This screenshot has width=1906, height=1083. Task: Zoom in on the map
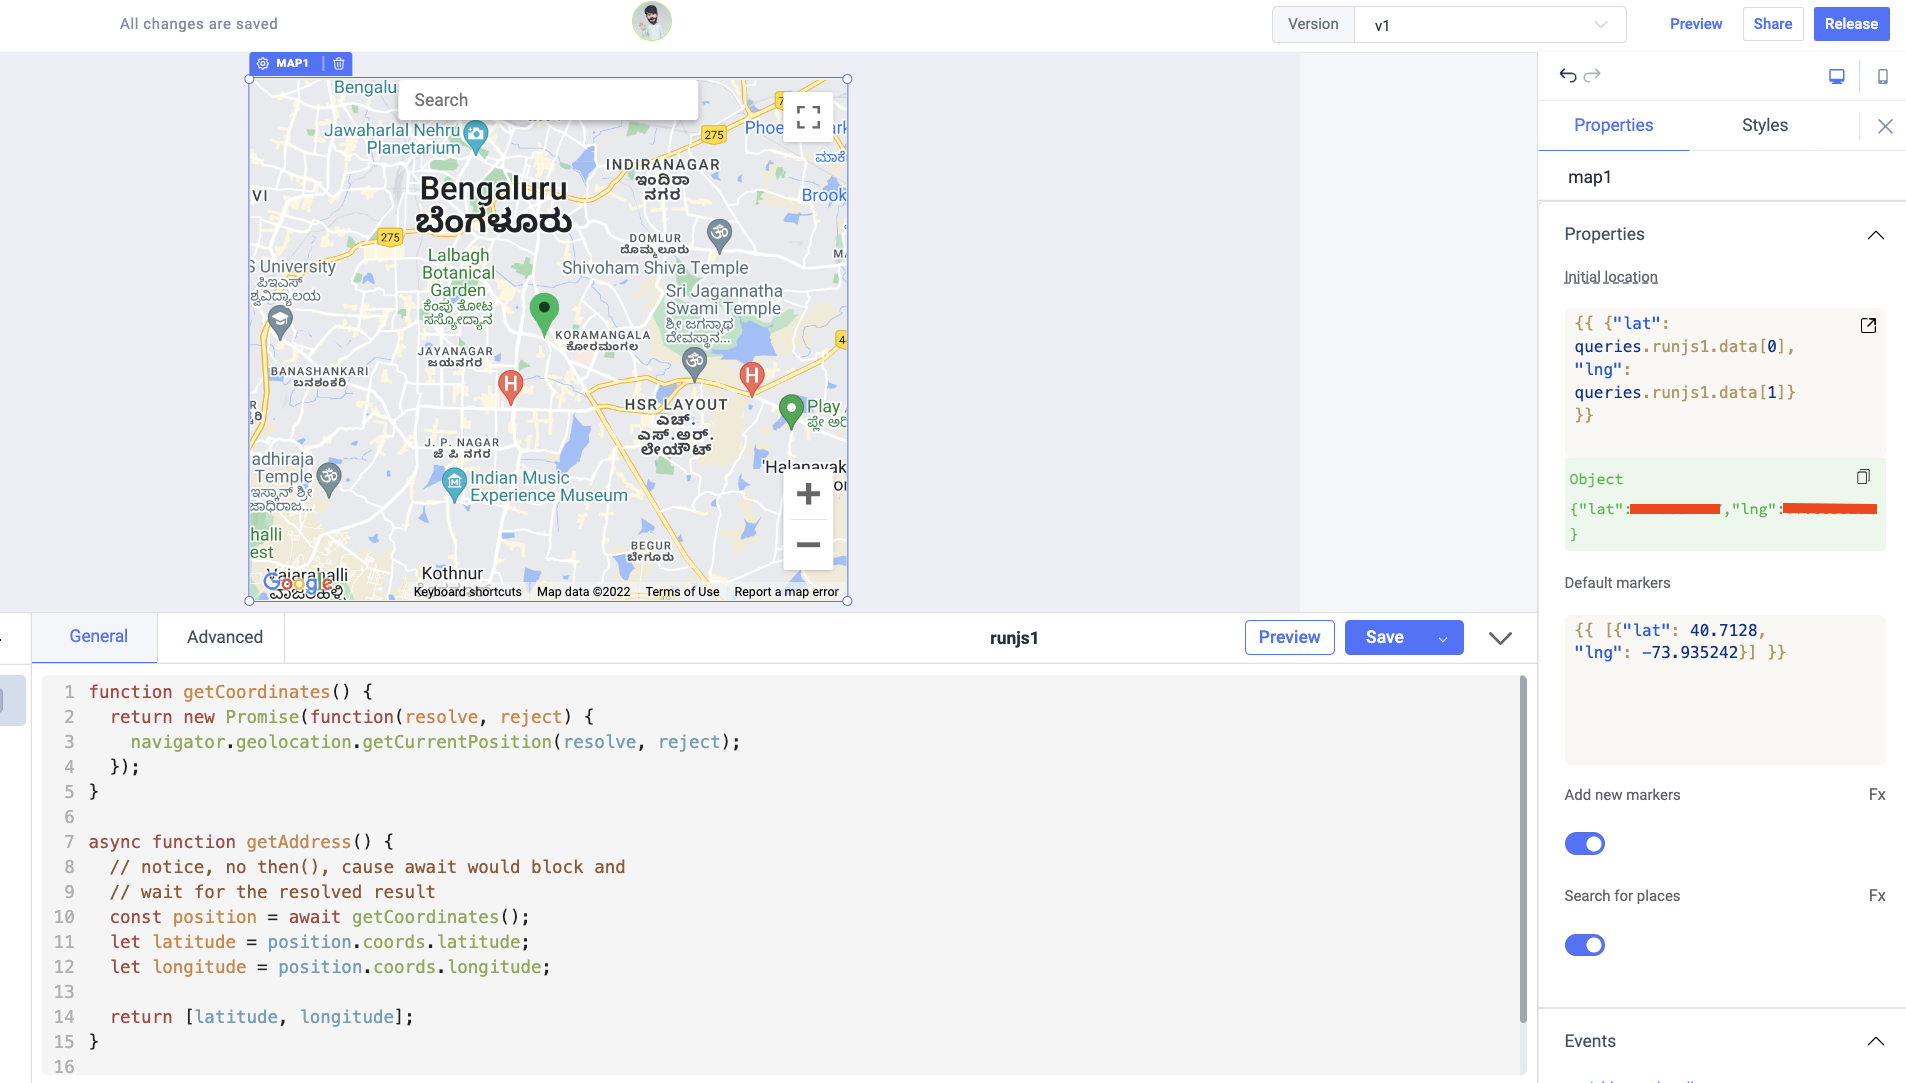tap(808, 494)
